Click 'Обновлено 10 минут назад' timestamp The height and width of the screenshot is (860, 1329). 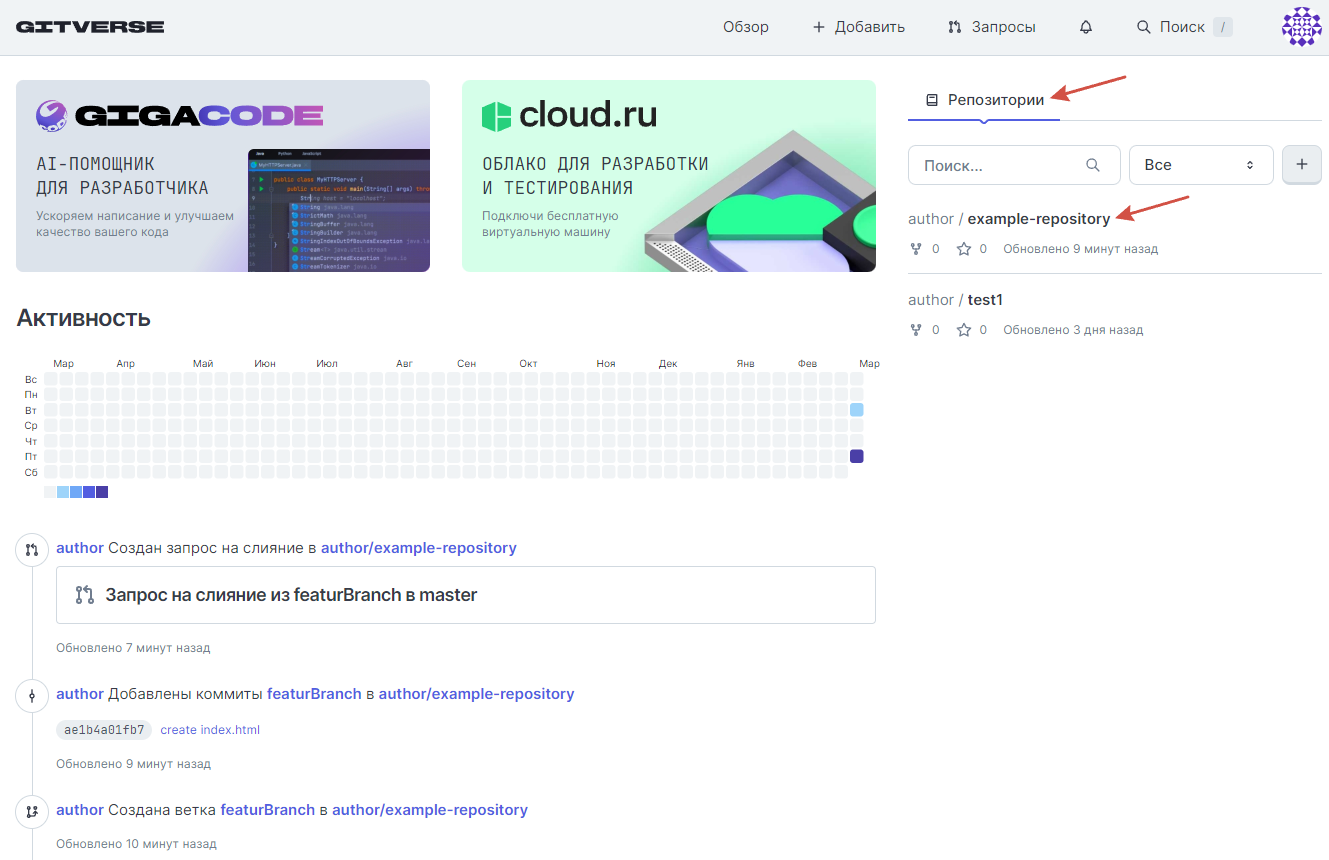click(136, 844)
